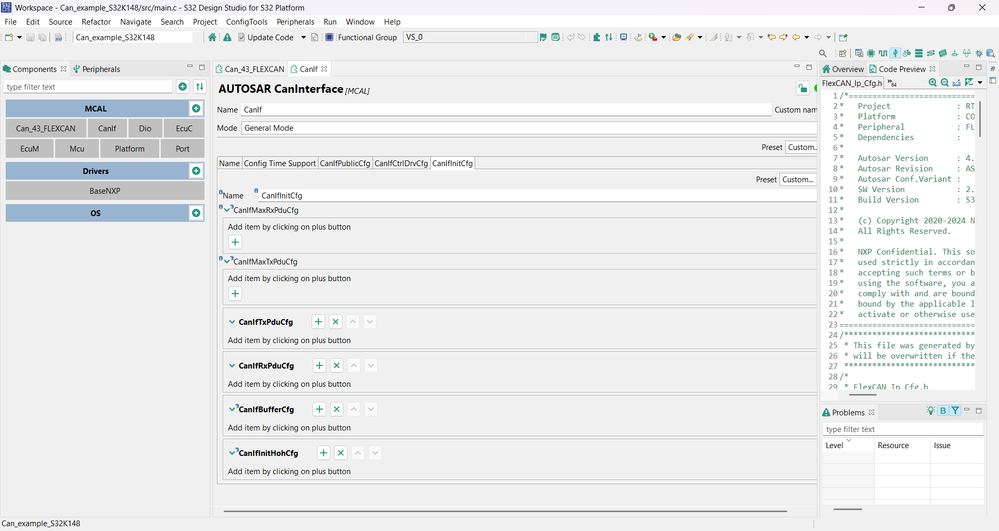Switch to the Overview tab
999x531 pixels.
pos(843,69)
